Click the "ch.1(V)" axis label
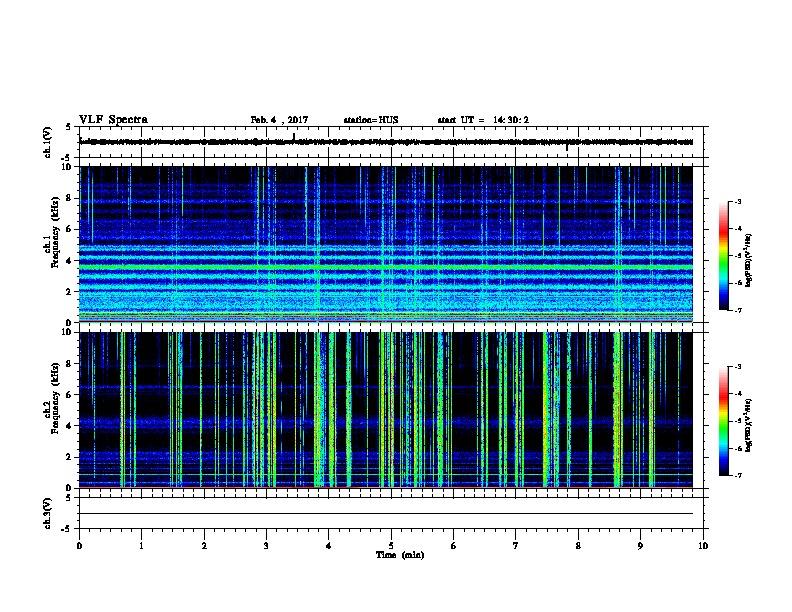792x612 pixels. coord(47,142)
